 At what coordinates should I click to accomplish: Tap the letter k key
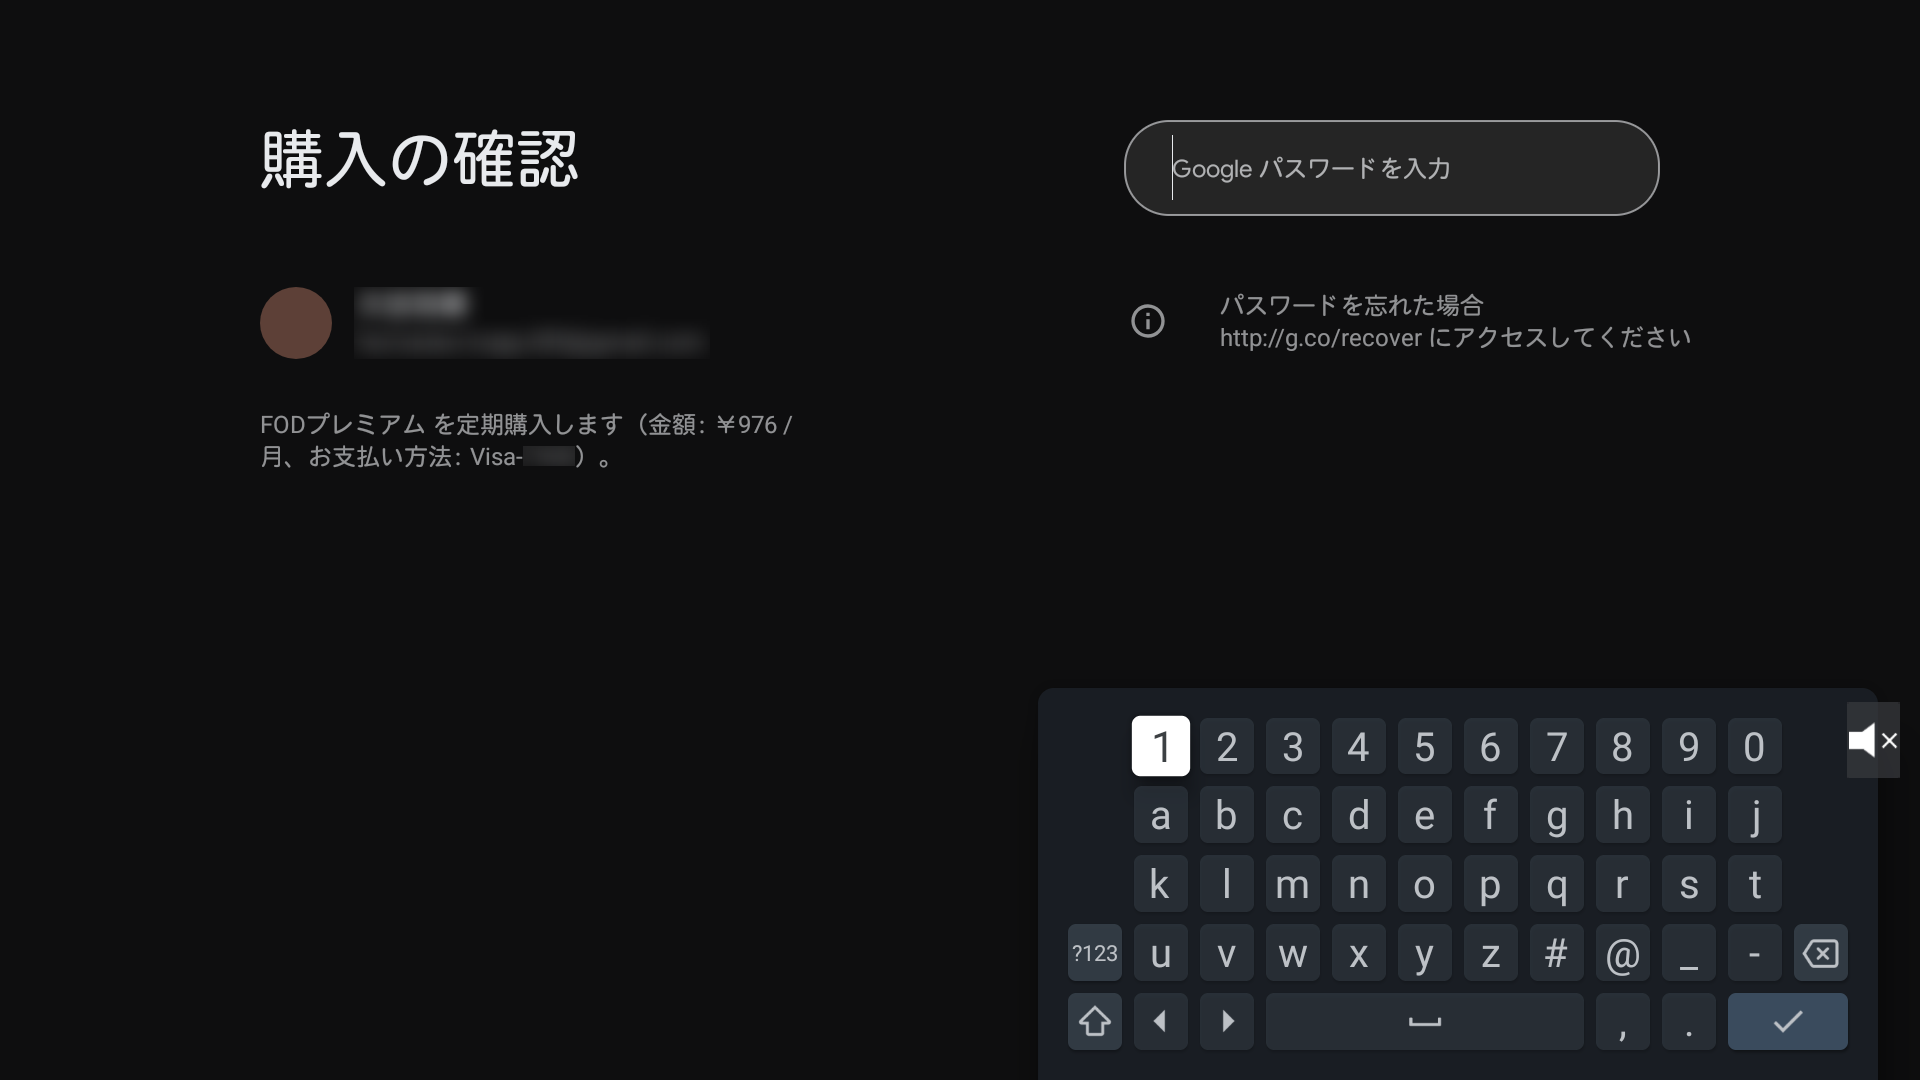click(x=1160, y=884)
